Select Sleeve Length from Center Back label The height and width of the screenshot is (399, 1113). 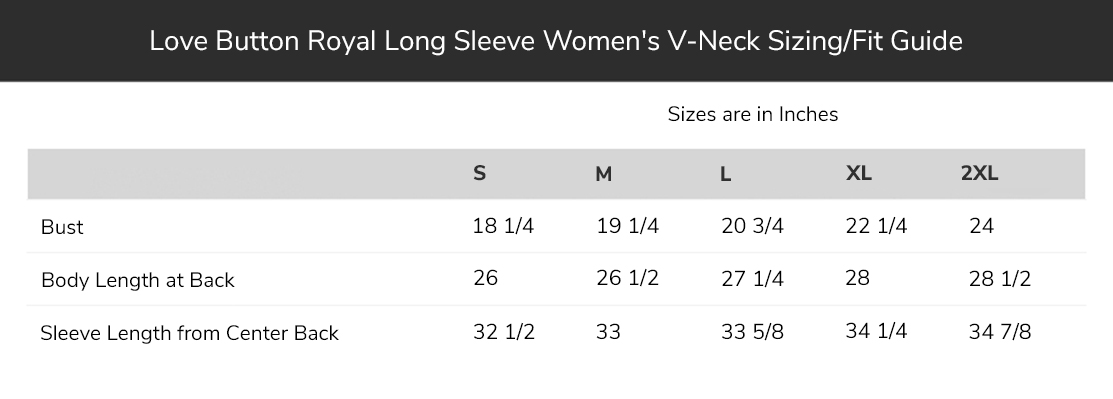(x=190, y=333)
